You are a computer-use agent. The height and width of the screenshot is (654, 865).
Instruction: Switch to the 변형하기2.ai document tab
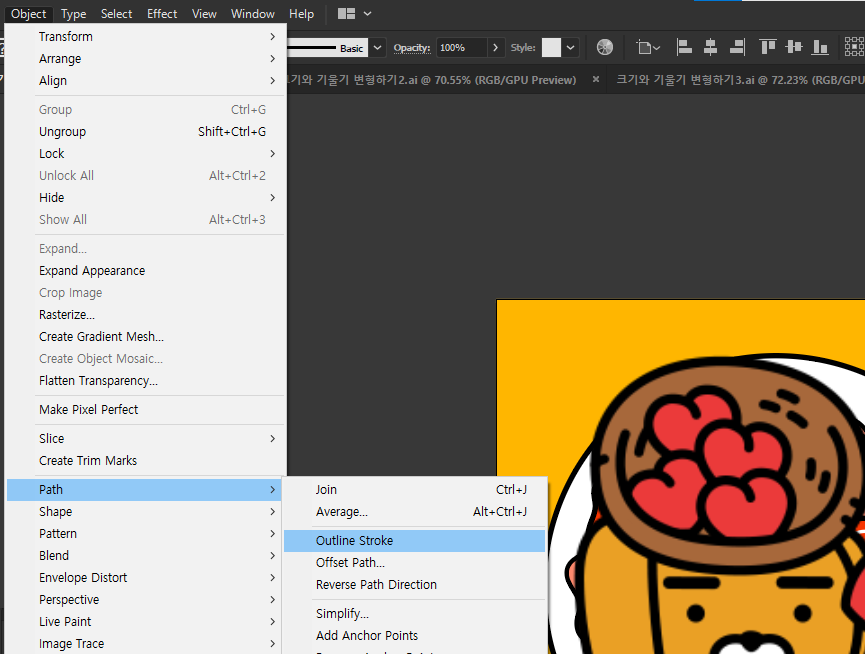pyautogui.click(x=431, y=80)
